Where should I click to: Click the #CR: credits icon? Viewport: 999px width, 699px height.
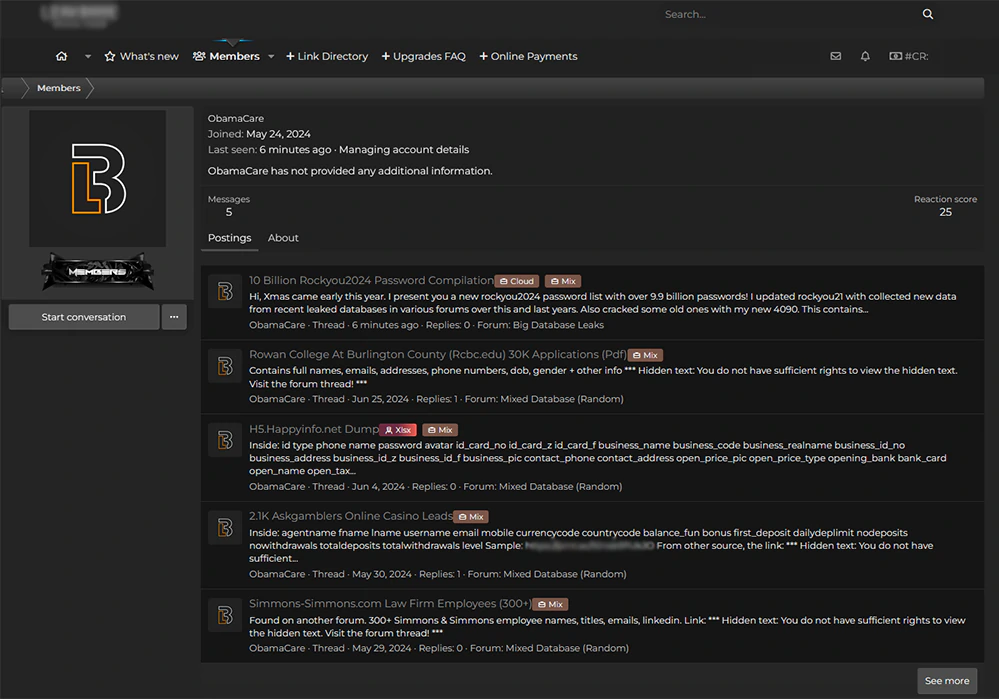pyautogui.click(x=909, y=56)
